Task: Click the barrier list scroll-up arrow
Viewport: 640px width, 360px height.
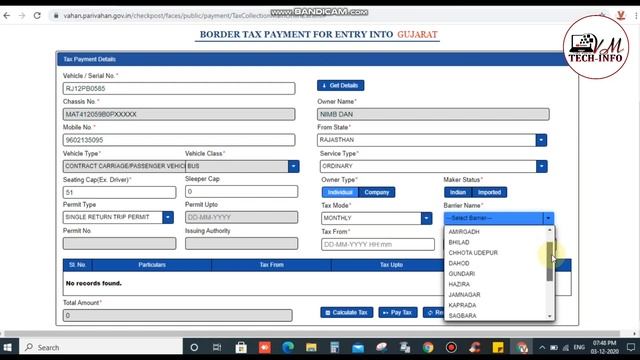Action: tap(550, 230)
